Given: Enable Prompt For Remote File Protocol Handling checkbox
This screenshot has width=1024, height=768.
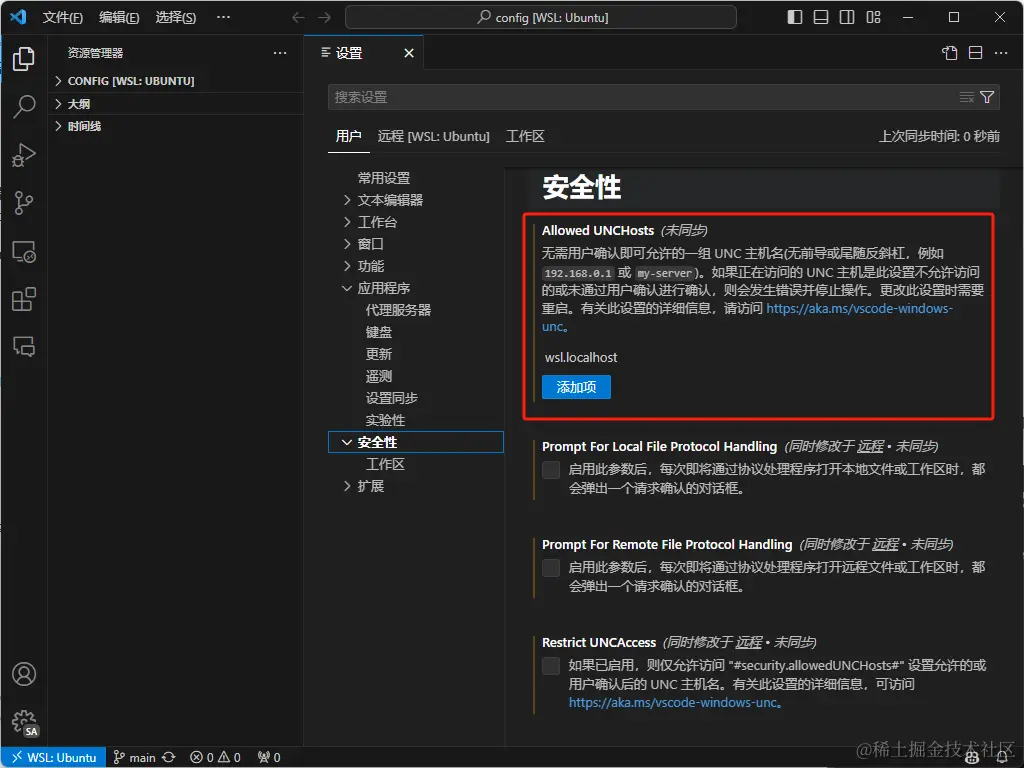Looking at the screenshot, I should 551,568.
